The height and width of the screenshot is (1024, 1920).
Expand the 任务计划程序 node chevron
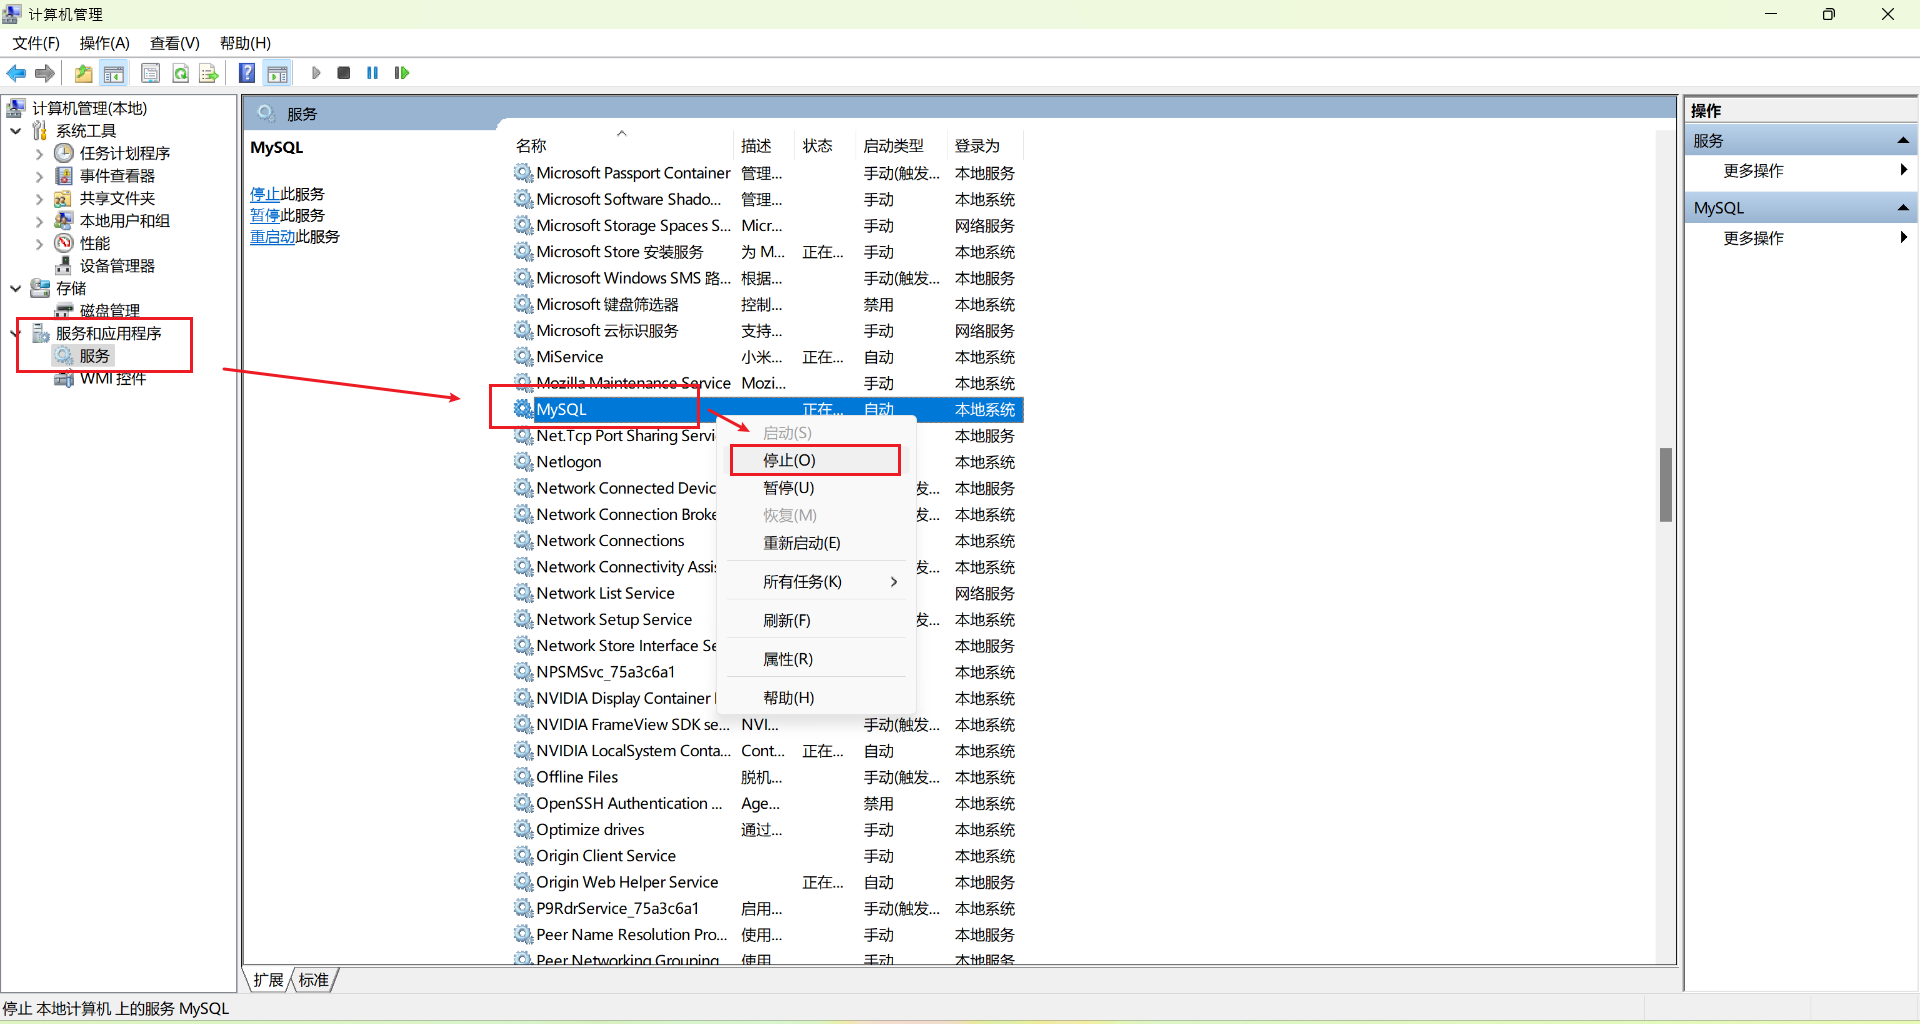pyautogui.click(x=39, y=153)
